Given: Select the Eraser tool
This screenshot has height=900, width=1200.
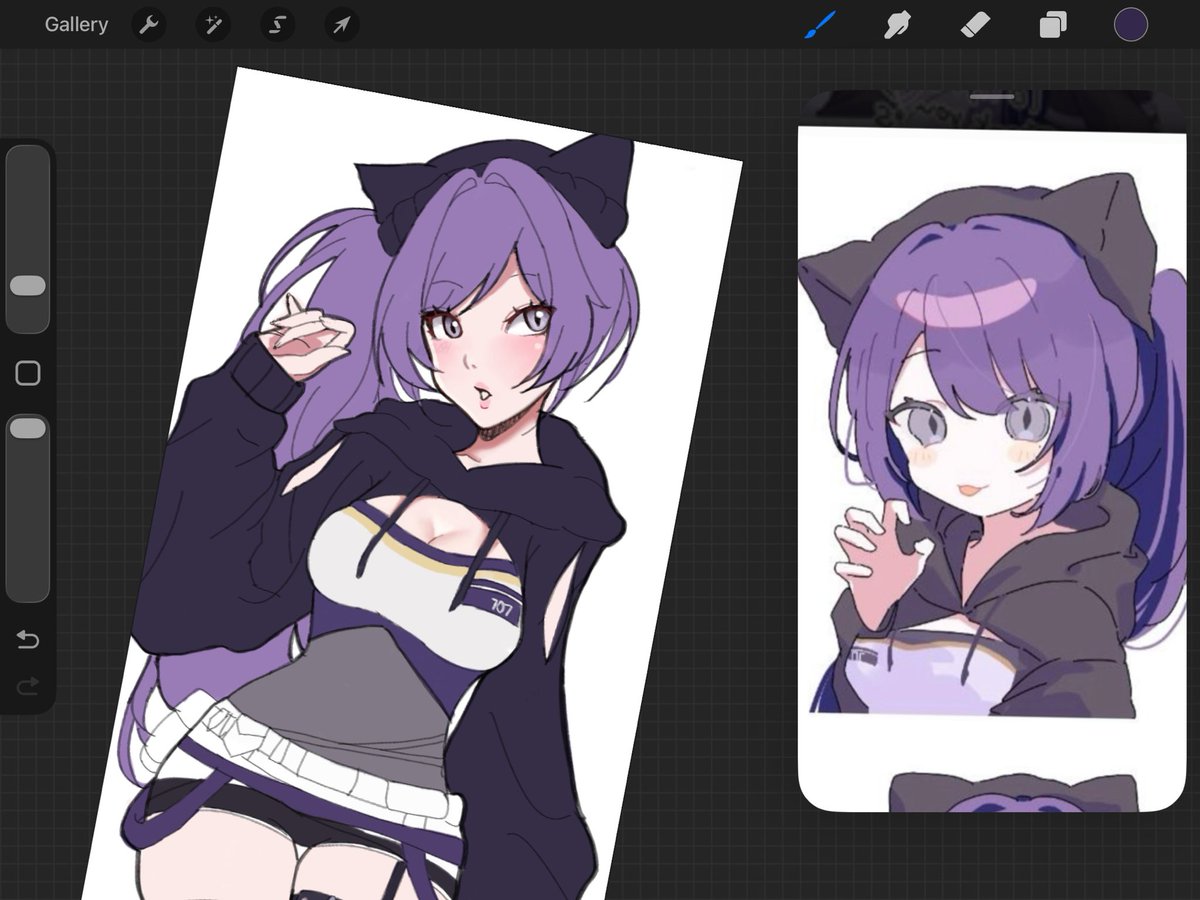Looking at the screenshot, I should click(x=975, y=25).
